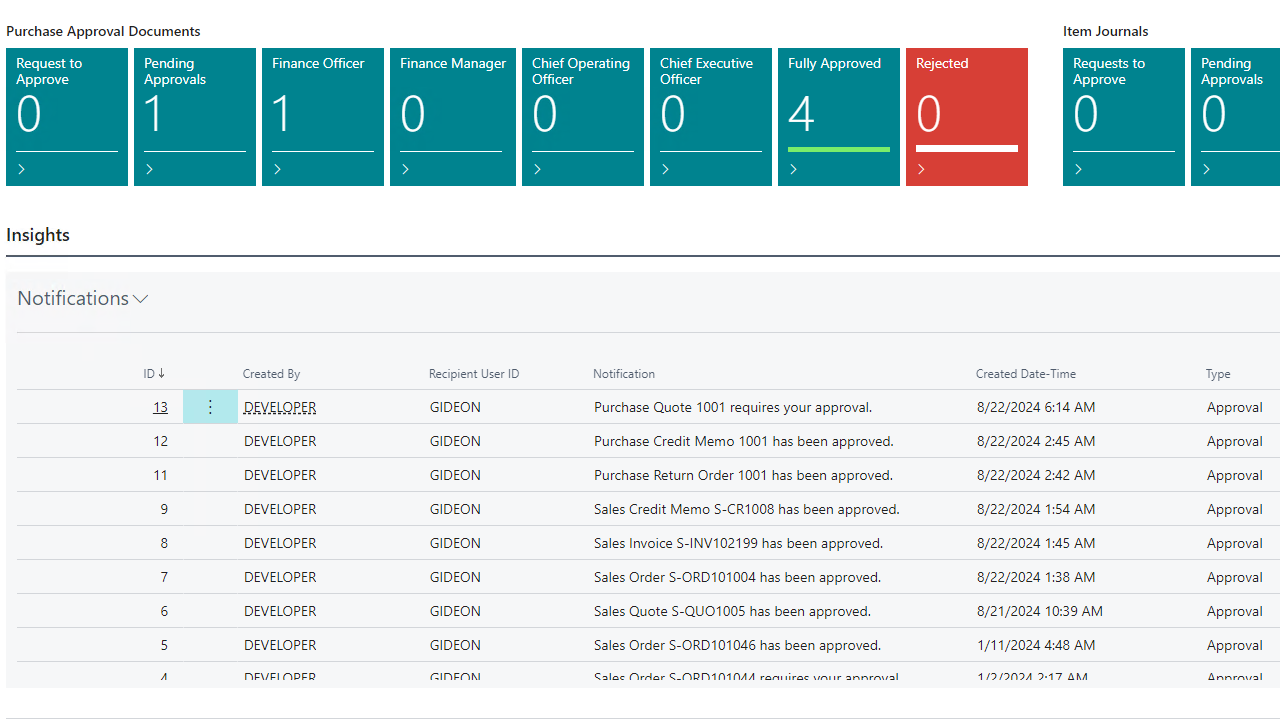
Task: Select Purchase Credit Memo 1001 notification row
Action: (x=743, y=441)
